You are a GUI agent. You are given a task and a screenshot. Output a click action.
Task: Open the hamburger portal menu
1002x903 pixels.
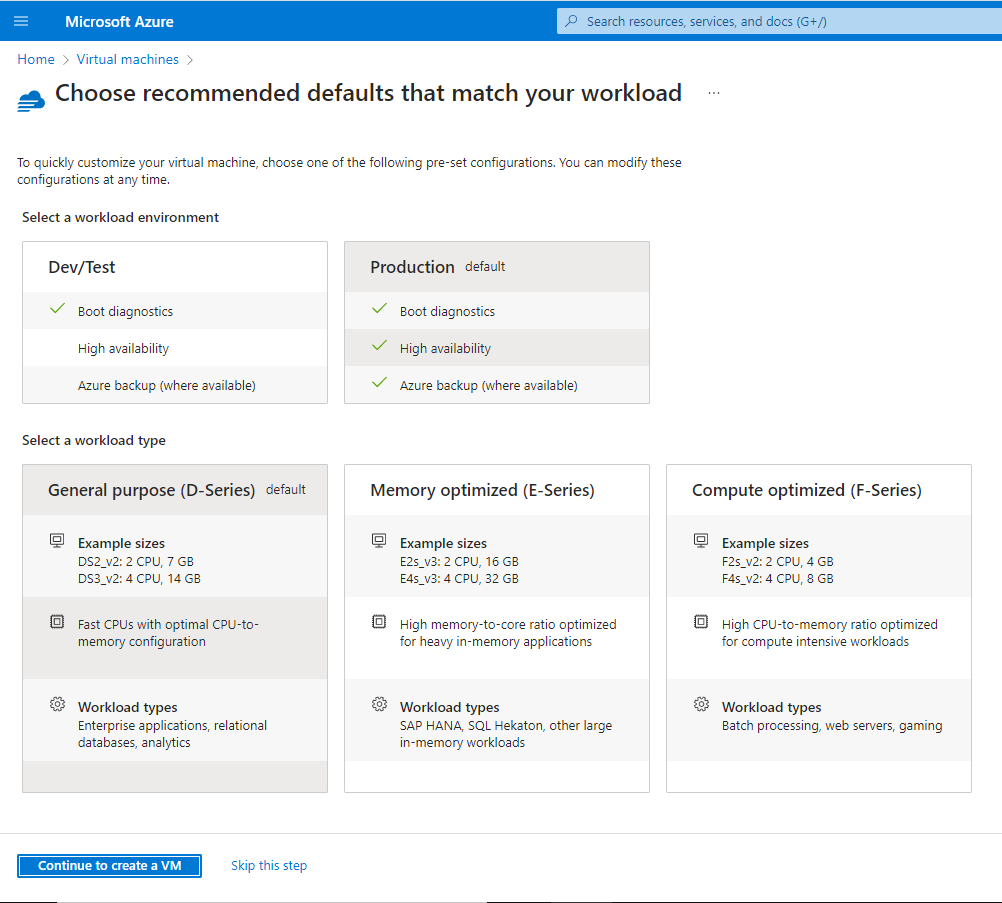pyautogui.click(x=21, y=21)
